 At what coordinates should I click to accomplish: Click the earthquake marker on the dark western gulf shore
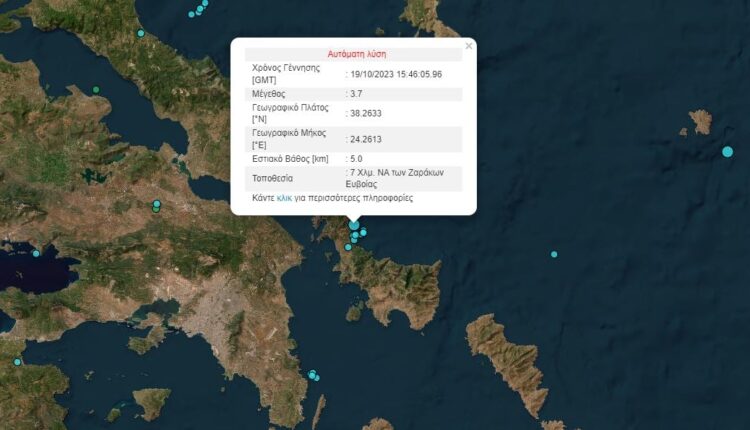click(x=36, y=253)
